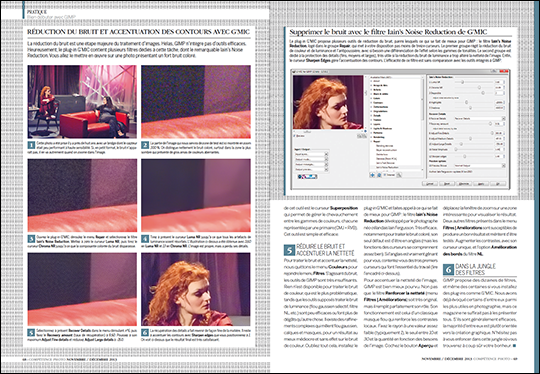Click the Maximize button in G'MIC
Screen dimensions: 540x374
[x=464, y=184]
